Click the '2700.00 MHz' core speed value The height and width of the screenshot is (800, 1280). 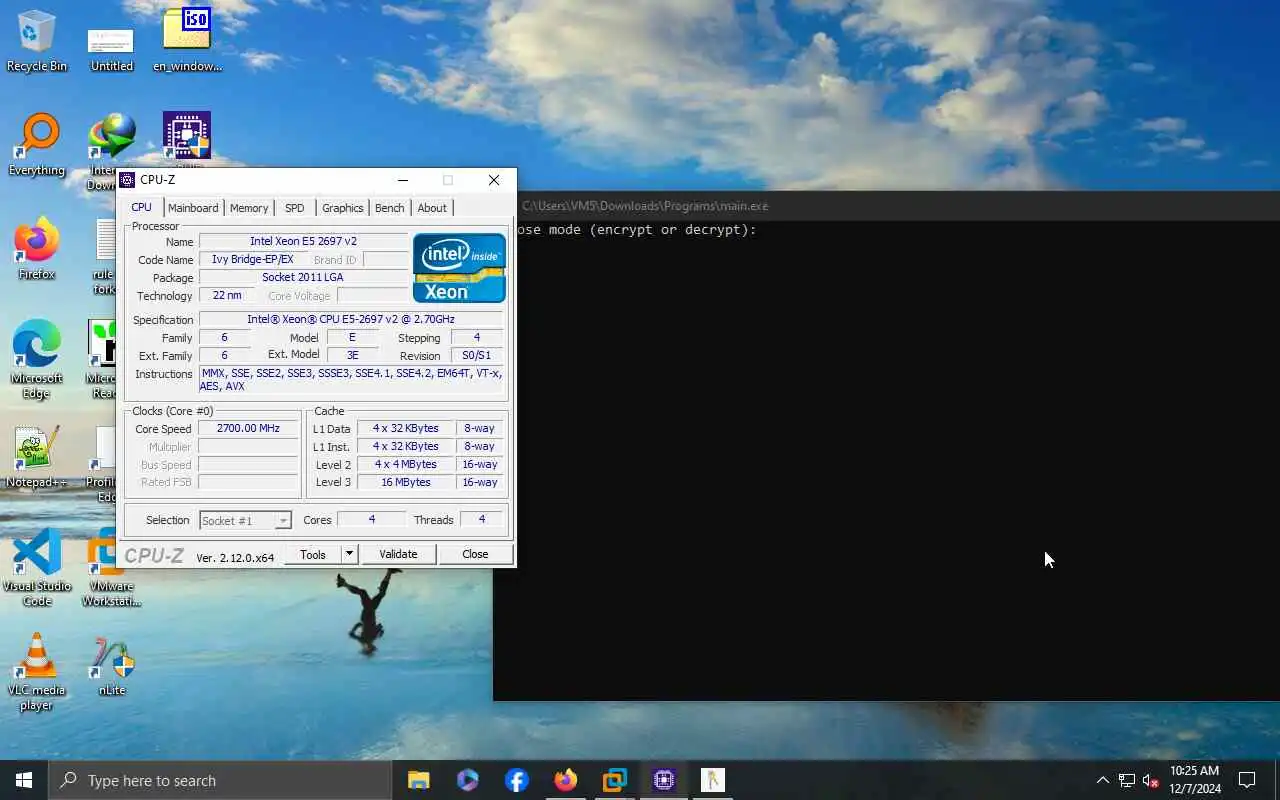[x=248, y=428]
